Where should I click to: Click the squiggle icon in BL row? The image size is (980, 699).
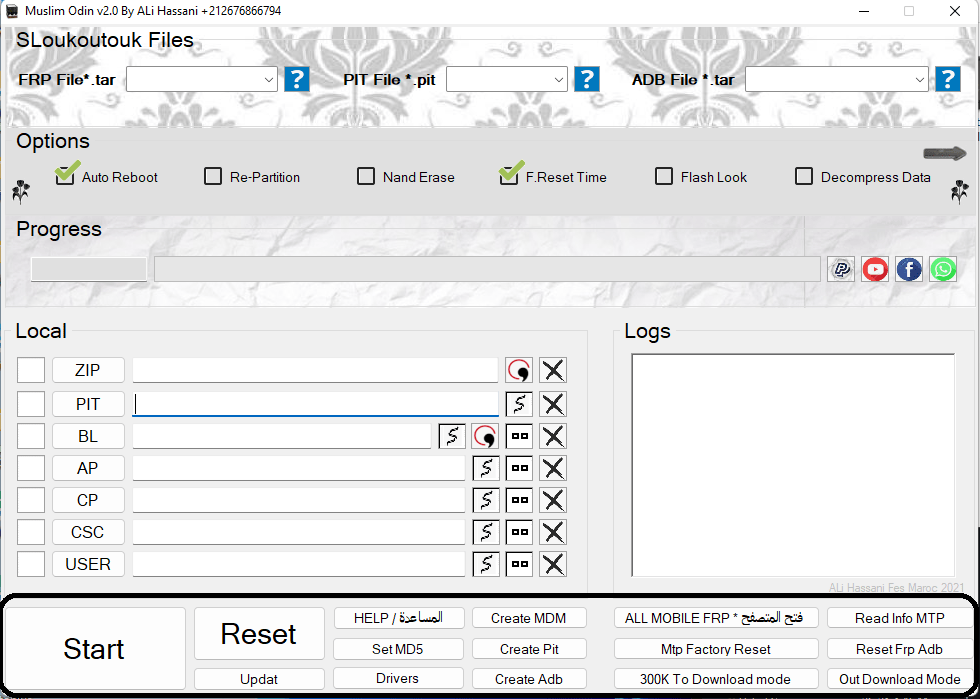pos(452,436)
